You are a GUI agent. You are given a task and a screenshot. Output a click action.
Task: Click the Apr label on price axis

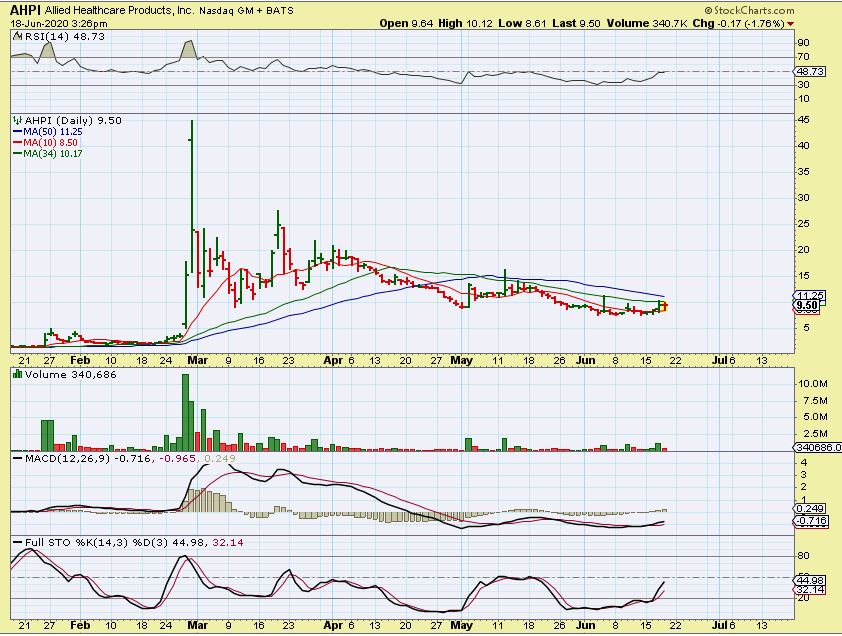click(333, 360)
